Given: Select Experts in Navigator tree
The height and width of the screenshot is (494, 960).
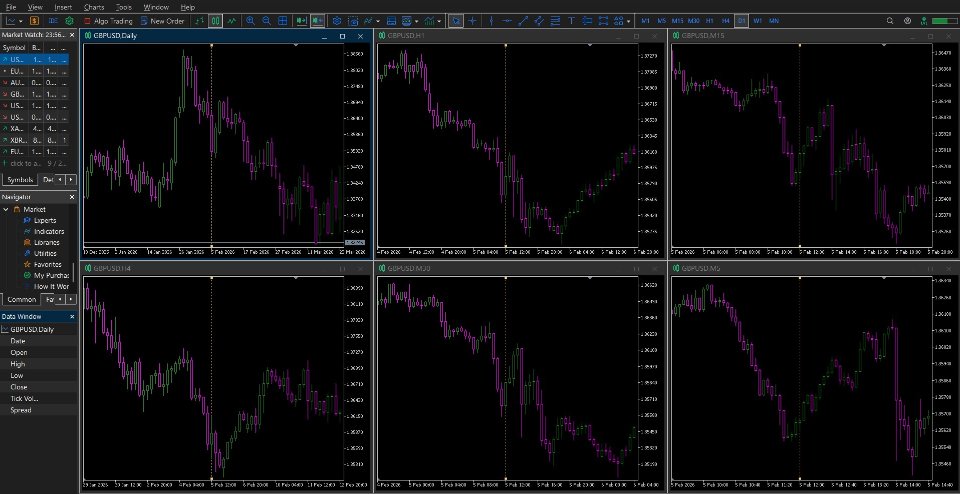Looking at the screenshot, I should pos(45,220).
